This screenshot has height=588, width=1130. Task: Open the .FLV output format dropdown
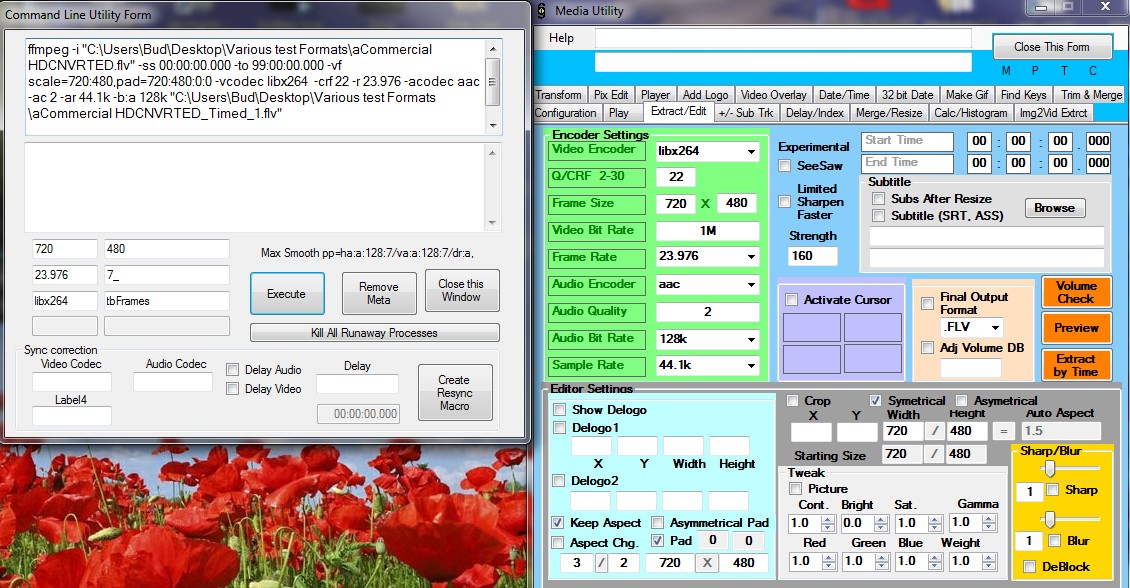[995, 327]
